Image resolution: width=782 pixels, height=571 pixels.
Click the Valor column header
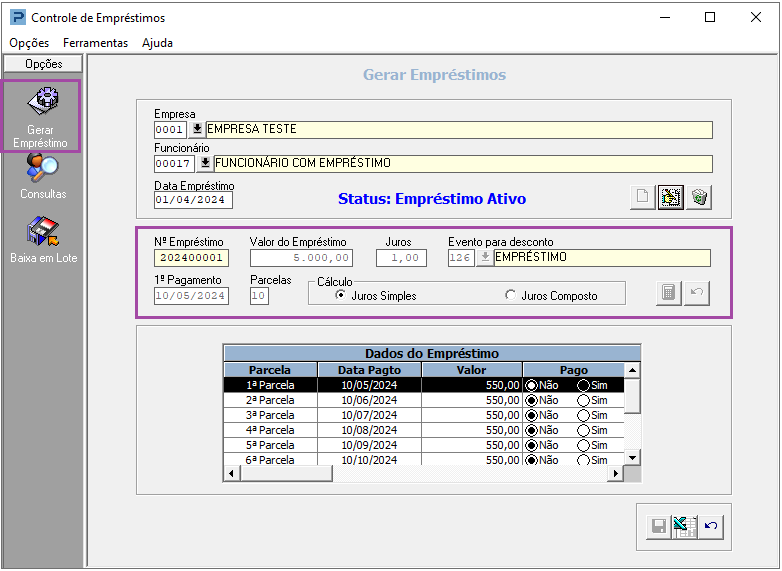tap(471, 370)
